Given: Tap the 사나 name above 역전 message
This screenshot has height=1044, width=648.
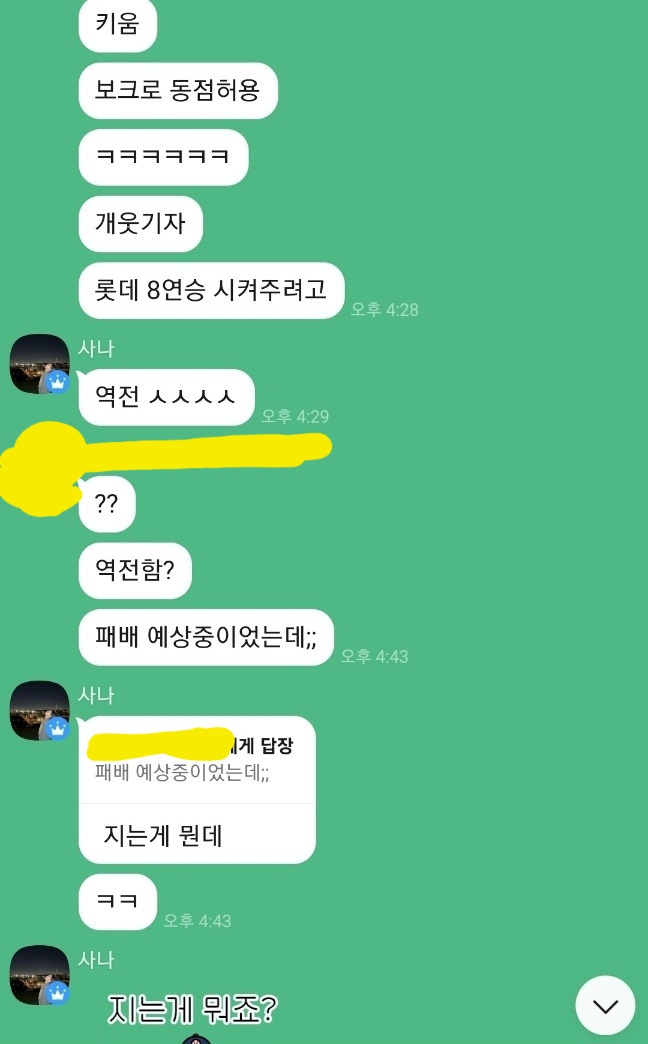Looking at the screenshot, I should 97,348.
